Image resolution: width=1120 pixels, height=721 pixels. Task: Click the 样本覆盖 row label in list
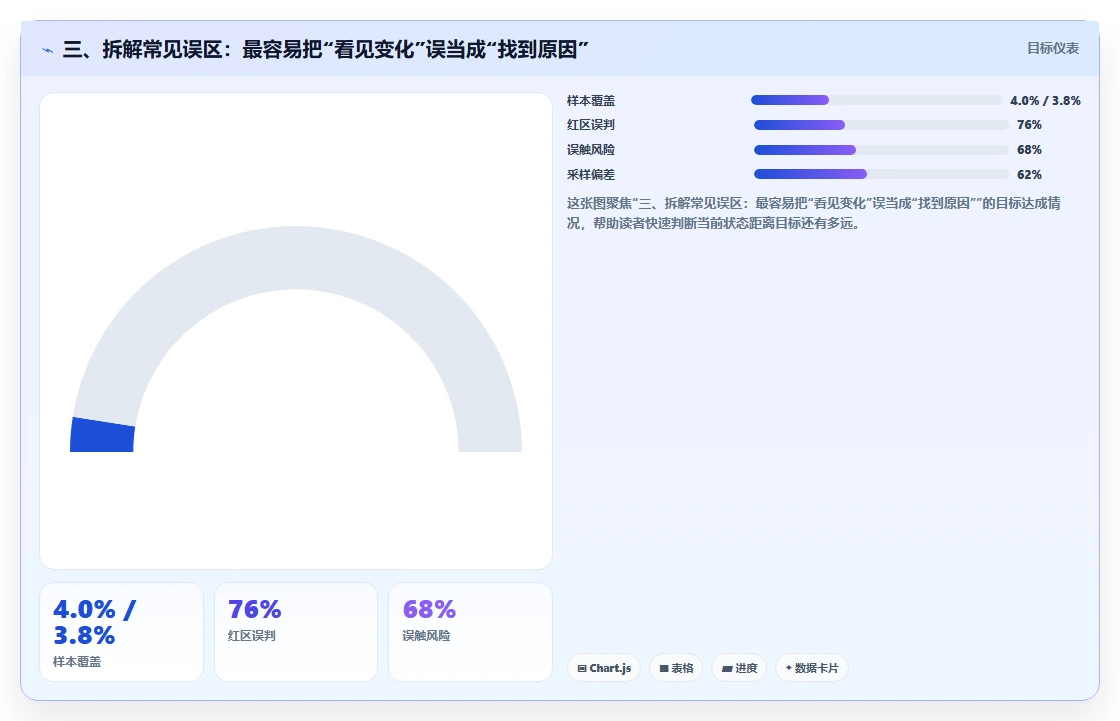(591, 101)
